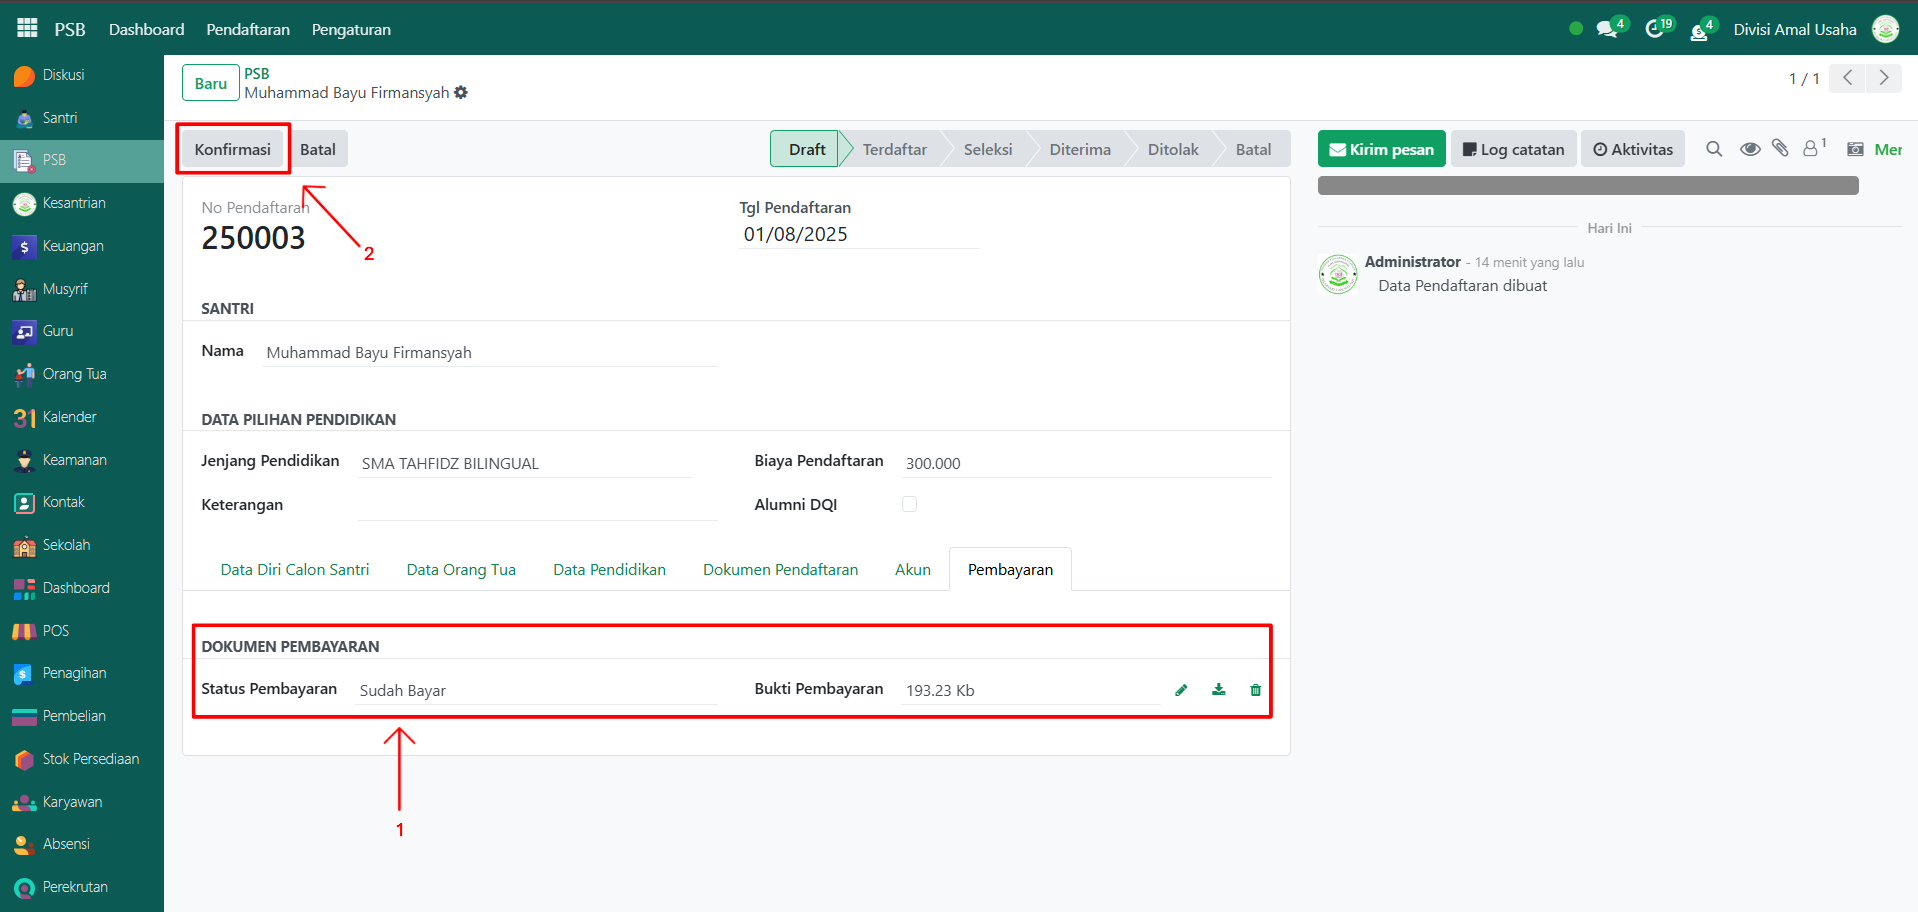Viewport: 1918px width, 912px height.
Task: Click the Kirim pesan button
Action: point(1381,149)
